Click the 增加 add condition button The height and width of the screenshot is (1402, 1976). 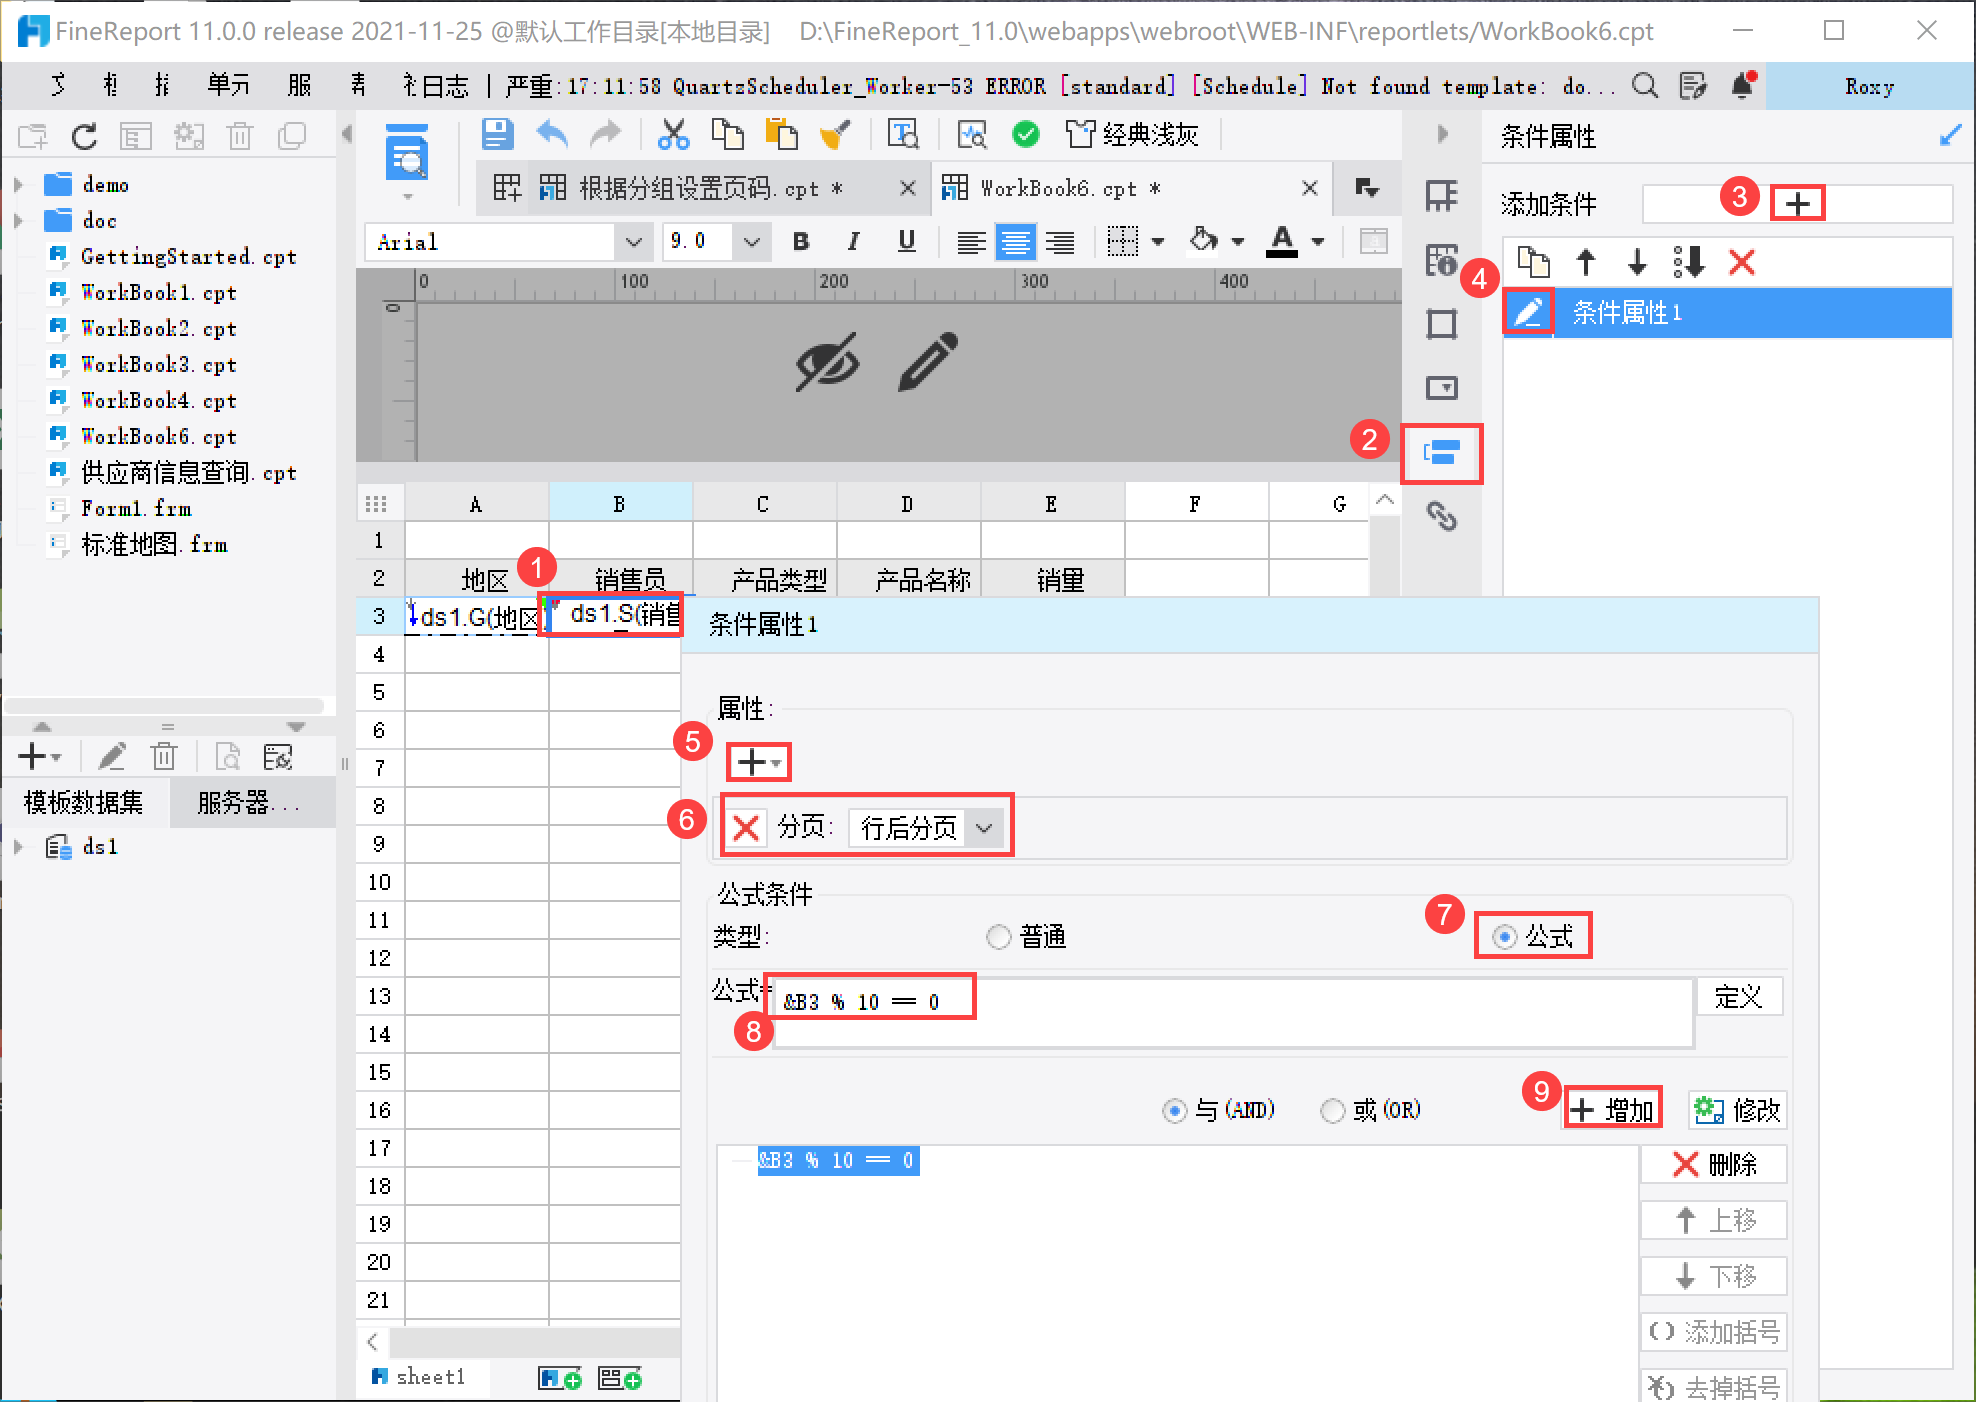1612,1110
